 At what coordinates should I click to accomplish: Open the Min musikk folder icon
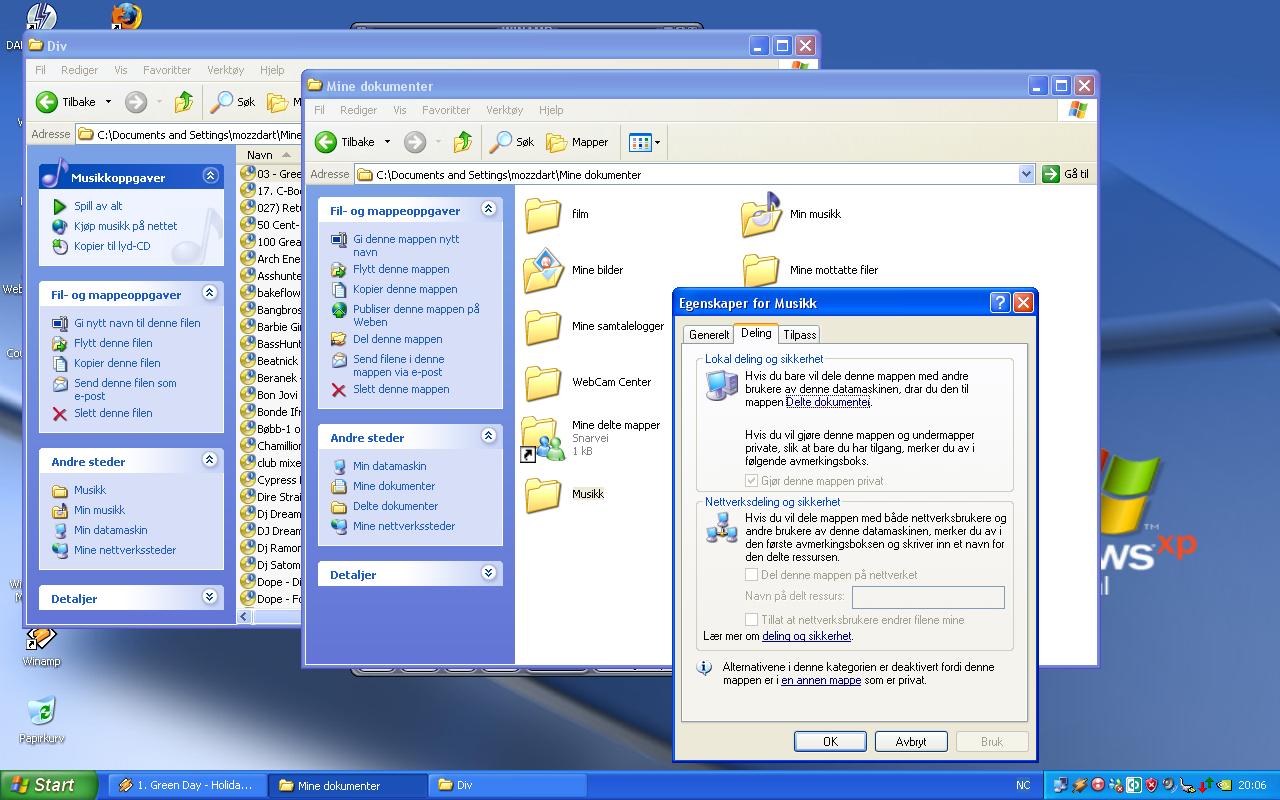click(761, 214)
